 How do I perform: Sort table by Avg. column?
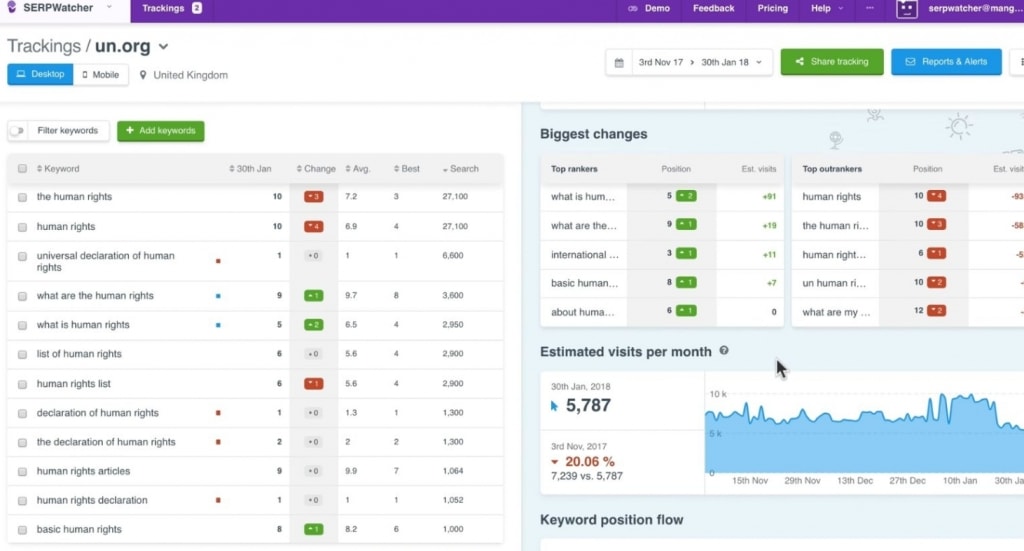pyautogui.click(x=358, y=168)
